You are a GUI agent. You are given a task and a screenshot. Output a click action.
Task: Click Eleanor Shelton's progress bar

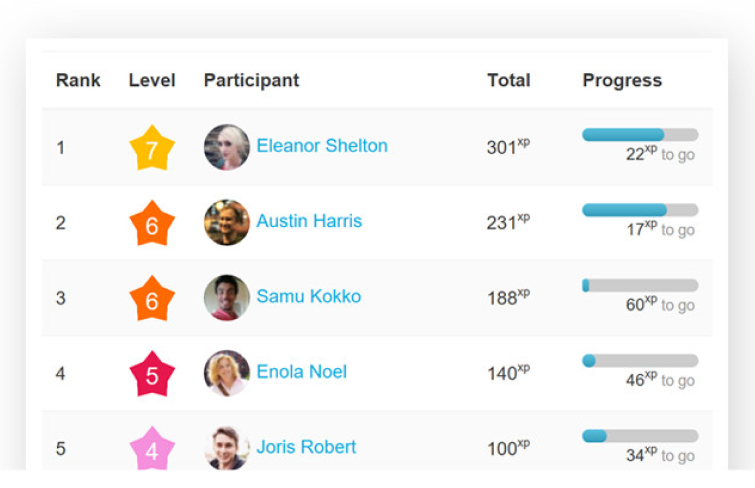640,135
